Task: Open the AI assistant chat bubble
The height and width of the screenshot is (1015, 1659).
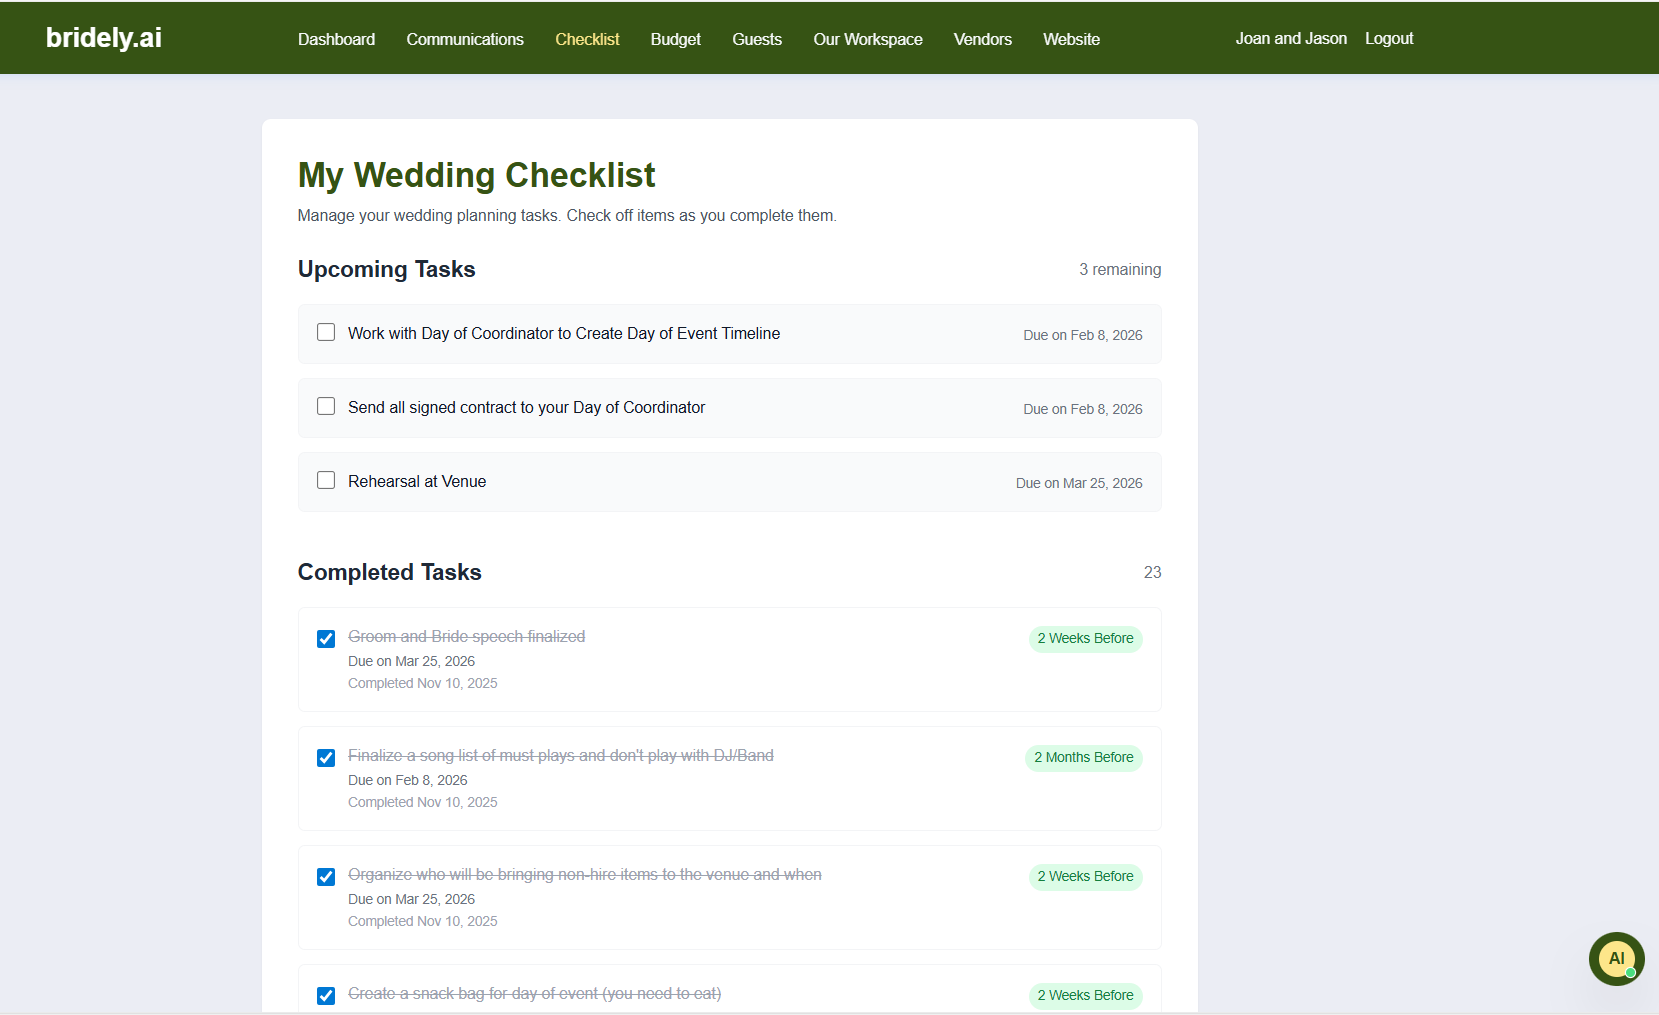Action: [1616, 959]
